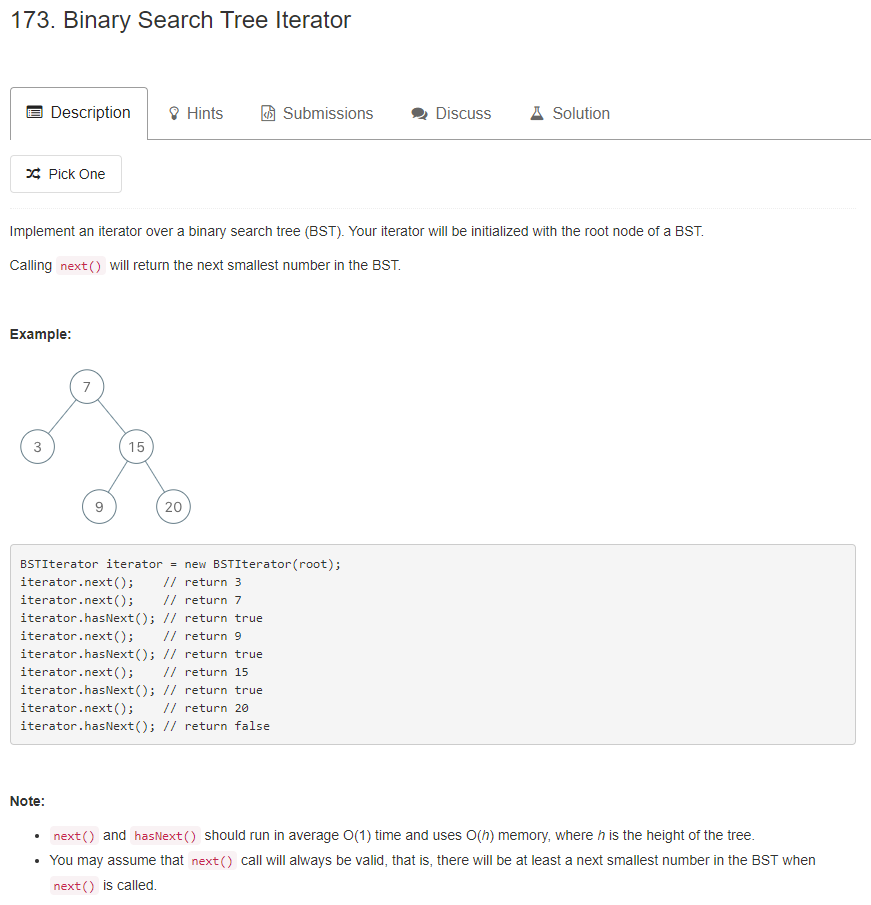Click the hasNext() code badge in Note
Image resolution: width=871 pixels, height=905 pixels.
coord(164,835)
